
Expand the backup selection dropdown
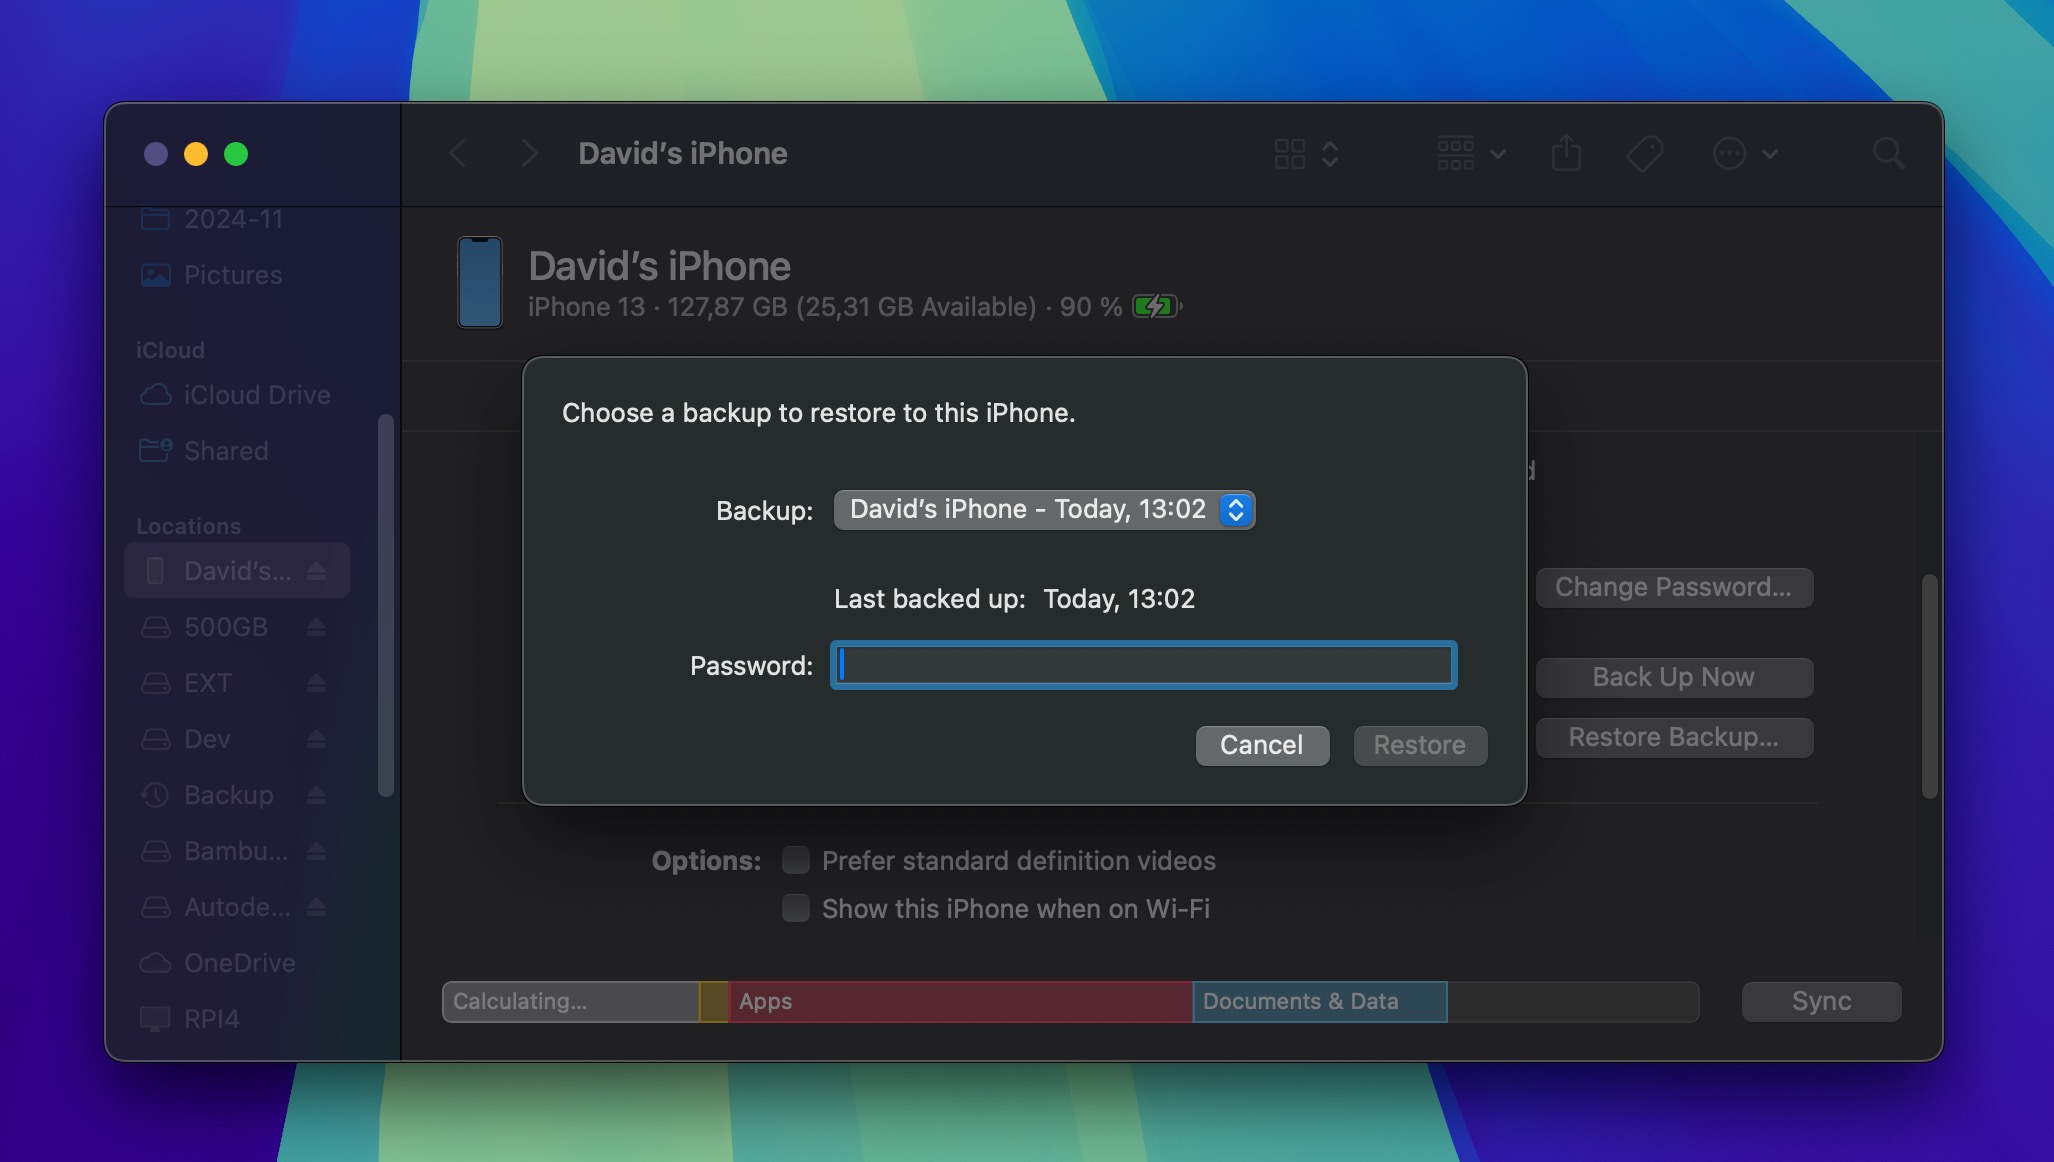(x=1234, y=509)
